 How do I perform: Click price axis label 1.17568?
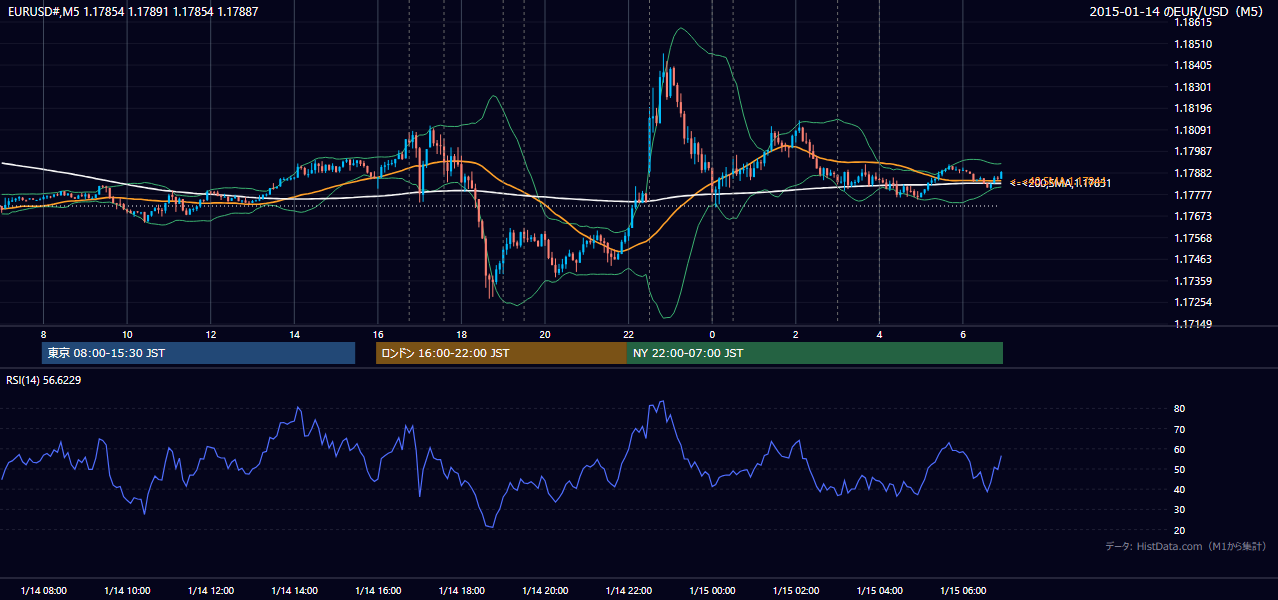1194,238
